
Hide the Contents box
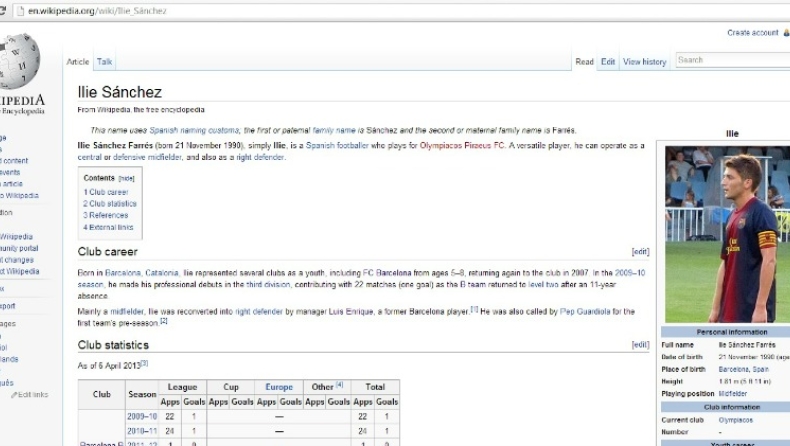[x=126, y=178]
